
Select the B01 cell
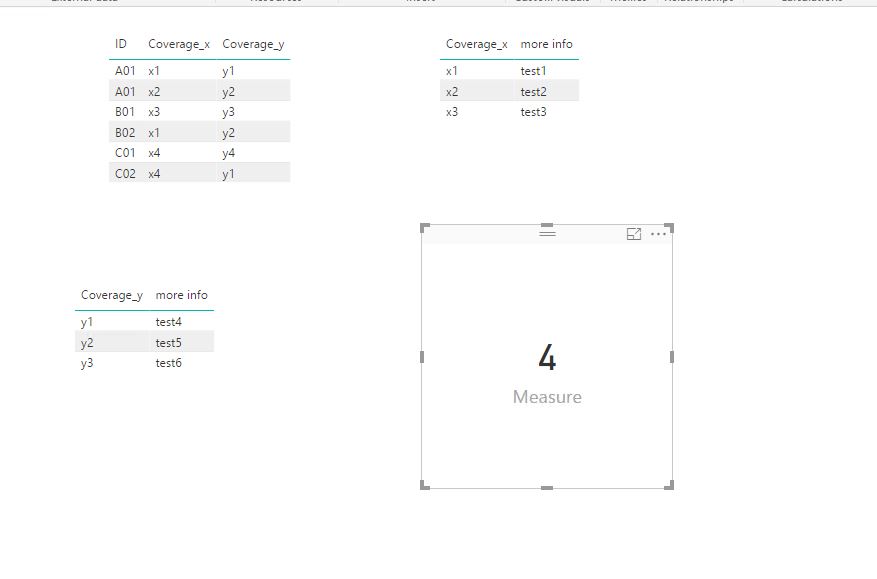point(125,112)
